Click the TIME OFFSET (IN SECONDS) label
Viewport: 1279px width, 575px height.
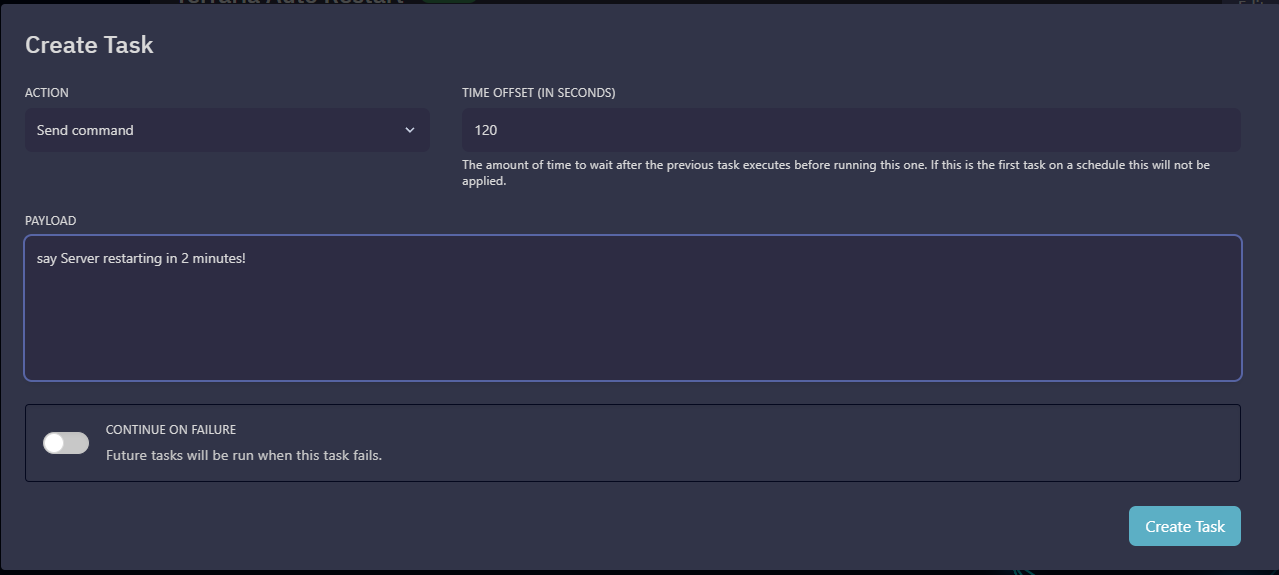(x=538, y=93)
